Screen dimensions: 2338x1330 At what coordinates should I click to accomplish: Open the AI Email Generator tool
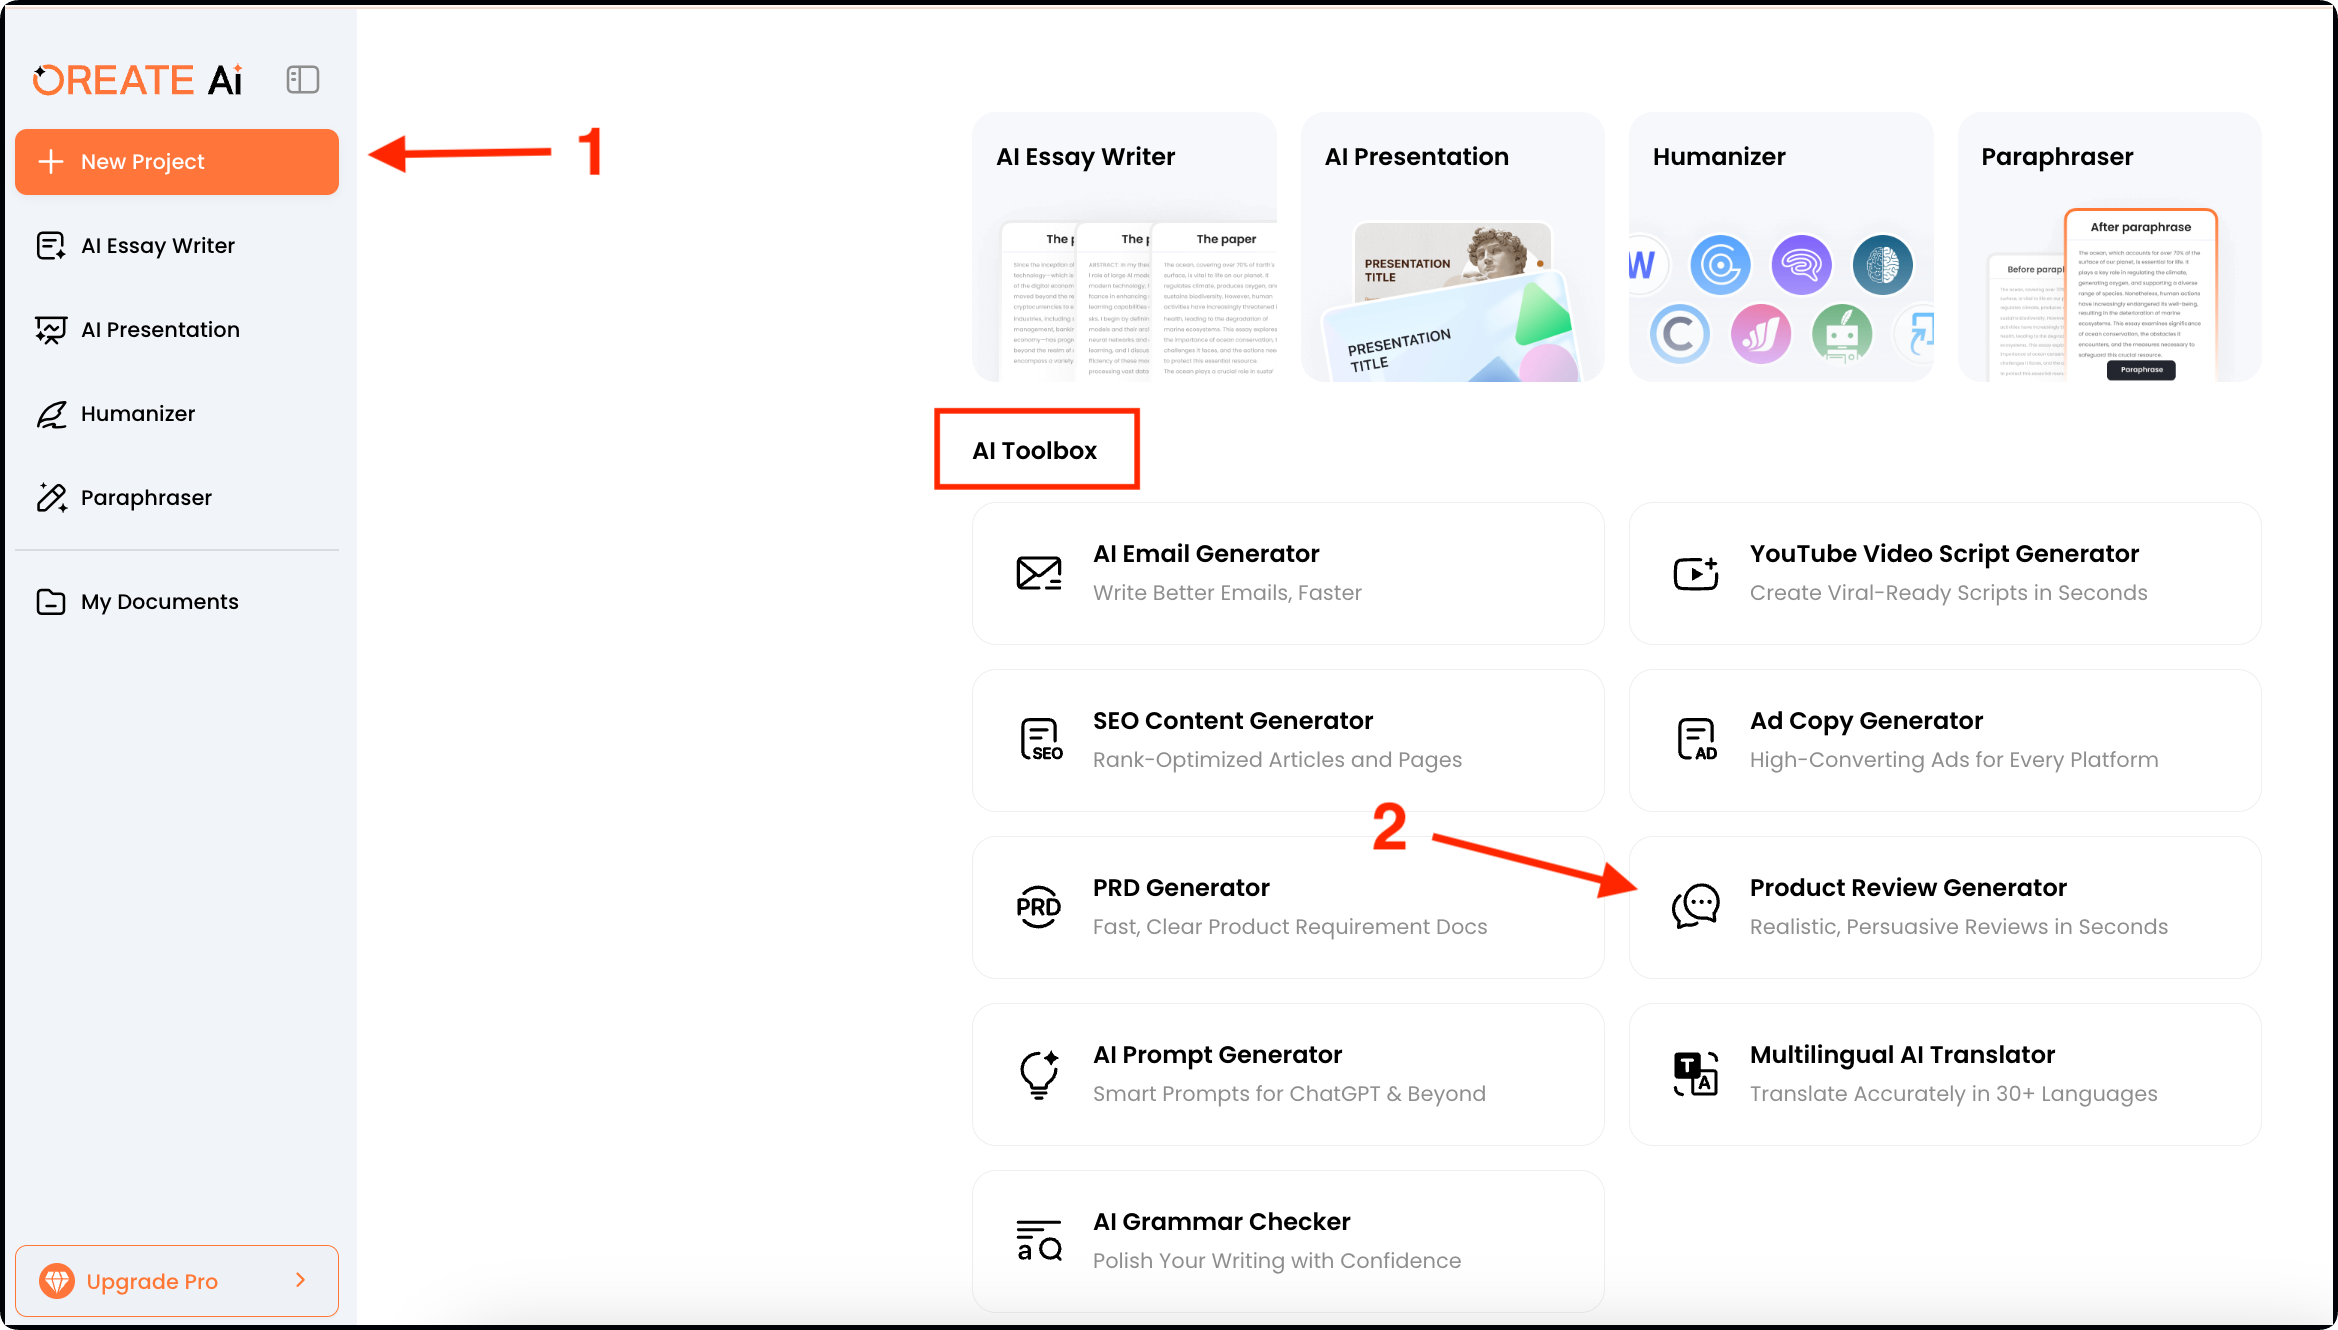[1288, 574]
